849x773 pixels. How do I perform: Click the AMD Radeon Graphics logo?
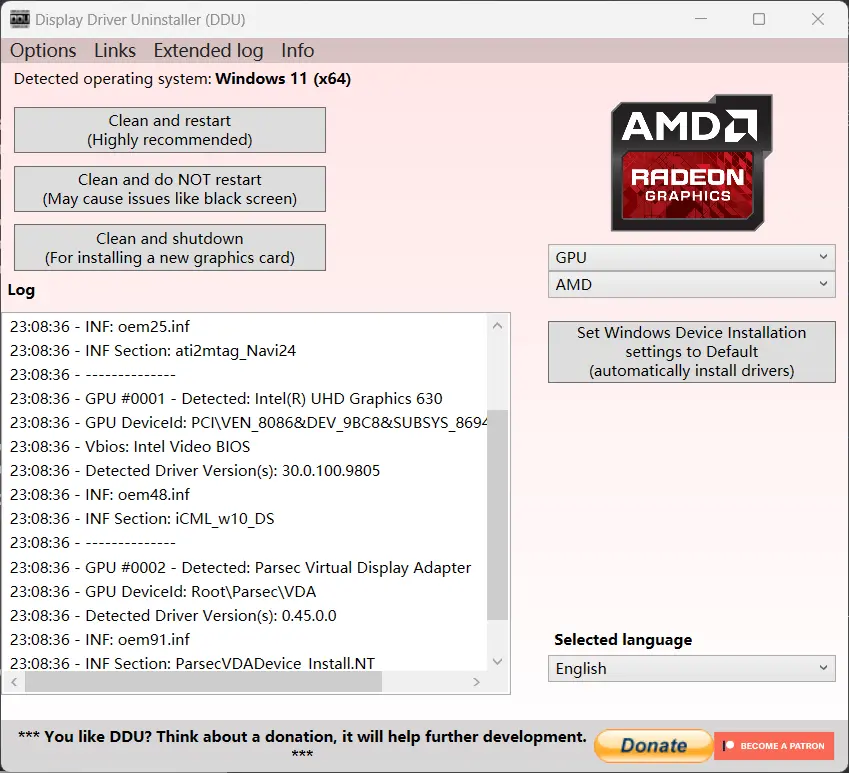[x=691, y=162]
